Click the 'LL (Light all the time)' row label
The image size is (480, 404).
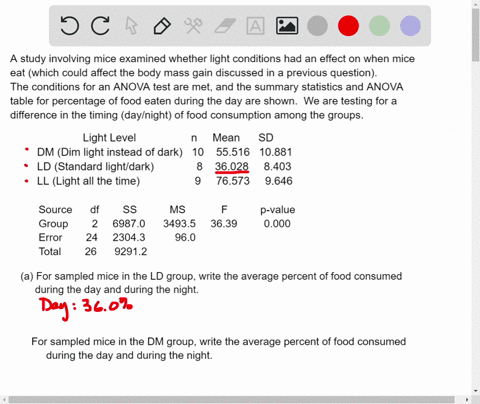[88, 181]
